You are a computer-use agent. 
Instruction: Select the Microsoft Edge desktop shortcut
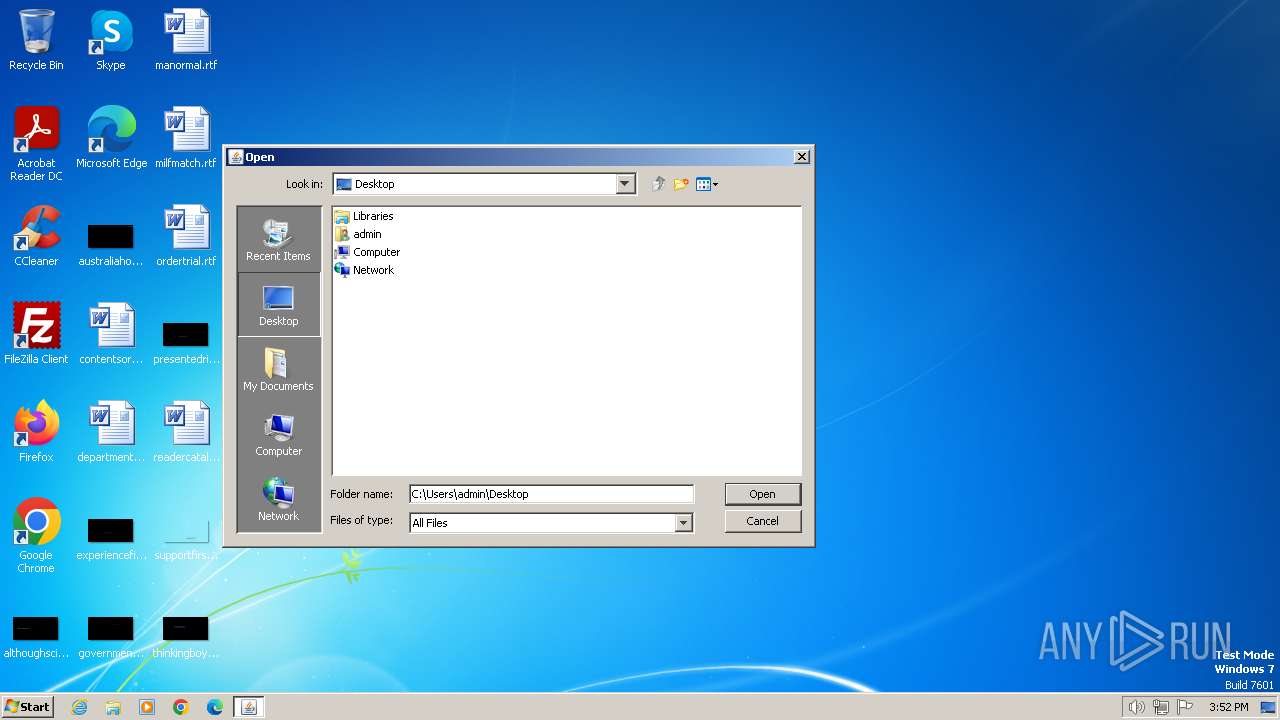coord(111,138)
